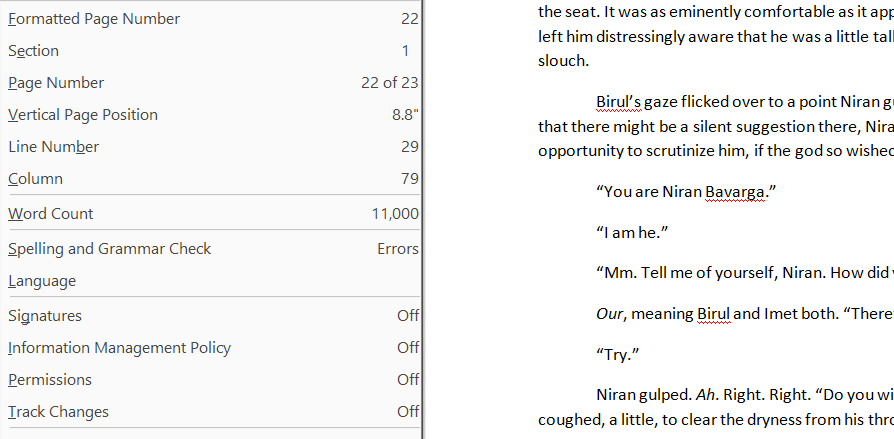This screenshot has width=894, height=439.
Task: Toggle the Signatures status option
Action: (45, 316)
